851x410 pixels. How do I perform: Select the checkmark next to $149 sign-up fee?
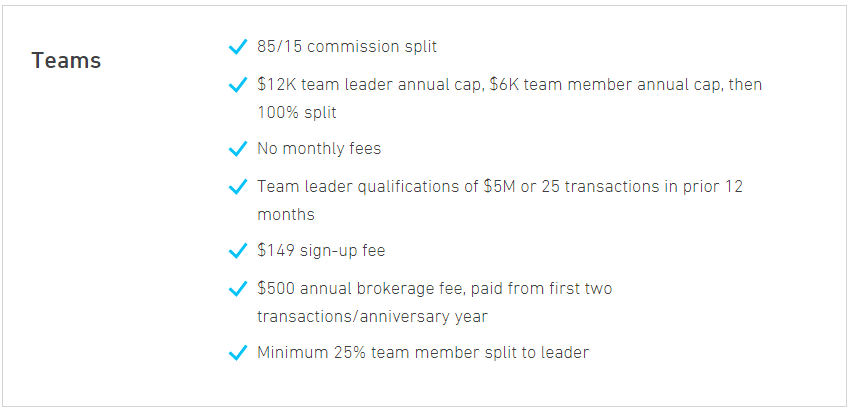pos(238,251)
